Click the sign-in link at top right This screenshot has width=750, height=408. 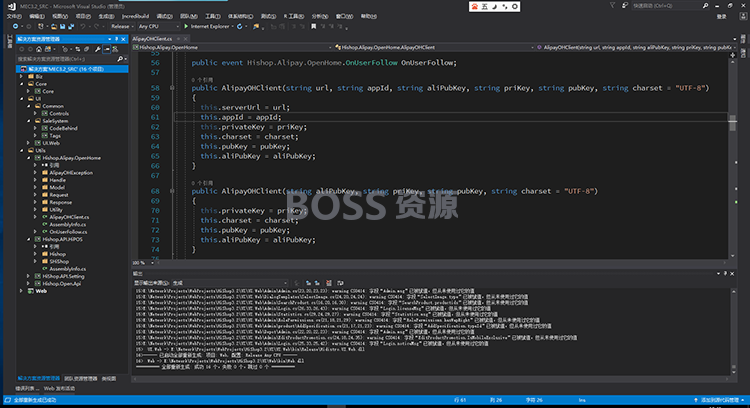click(721, 16)
